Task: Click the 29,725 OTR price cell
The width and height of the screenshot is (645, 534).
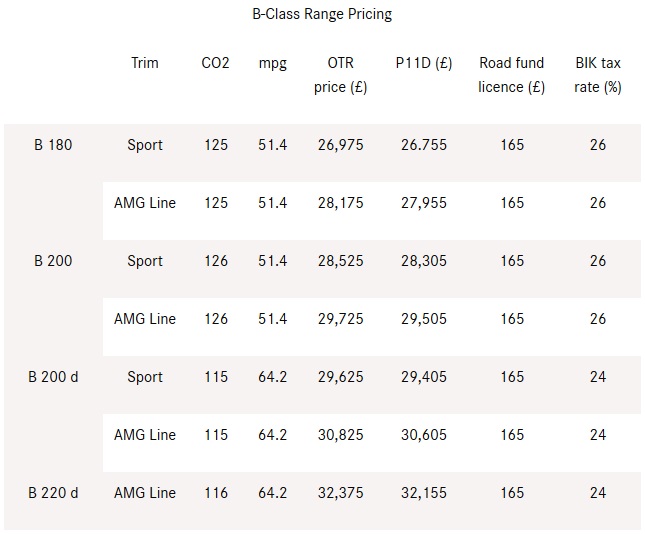Action: 341,319
